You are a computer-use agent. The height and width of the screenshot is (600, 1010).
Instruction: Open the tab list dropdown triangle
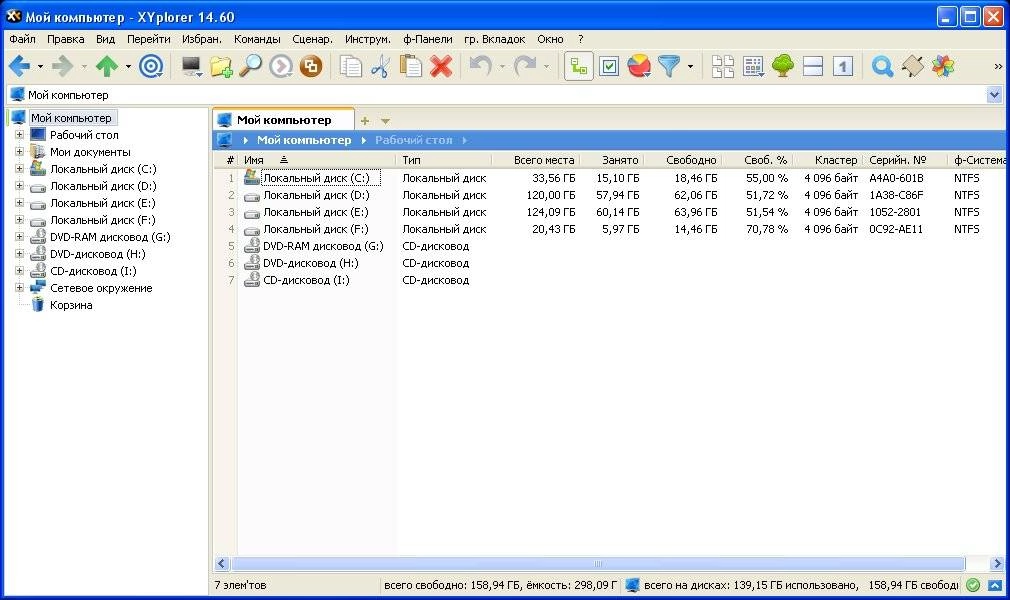click(385, 121)
